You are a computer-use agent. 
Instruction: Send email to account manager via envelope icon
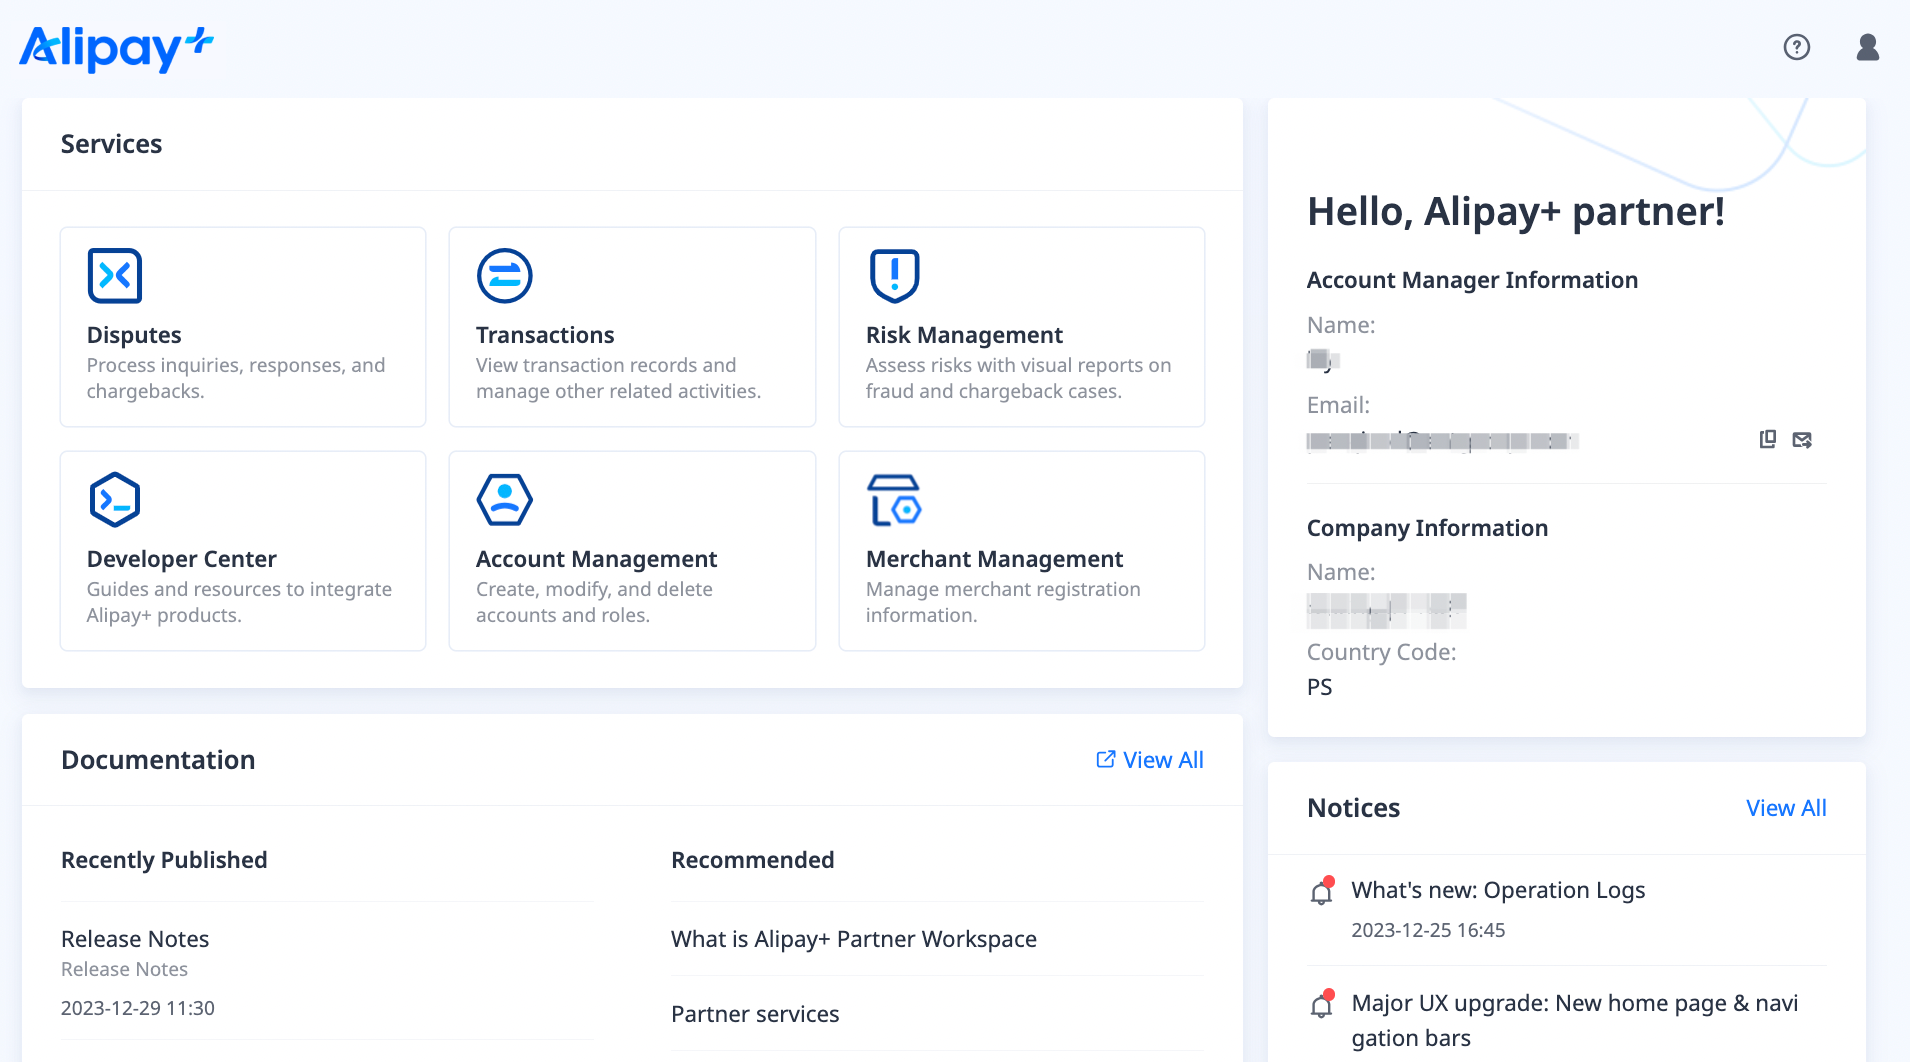tap(1802, 440)
